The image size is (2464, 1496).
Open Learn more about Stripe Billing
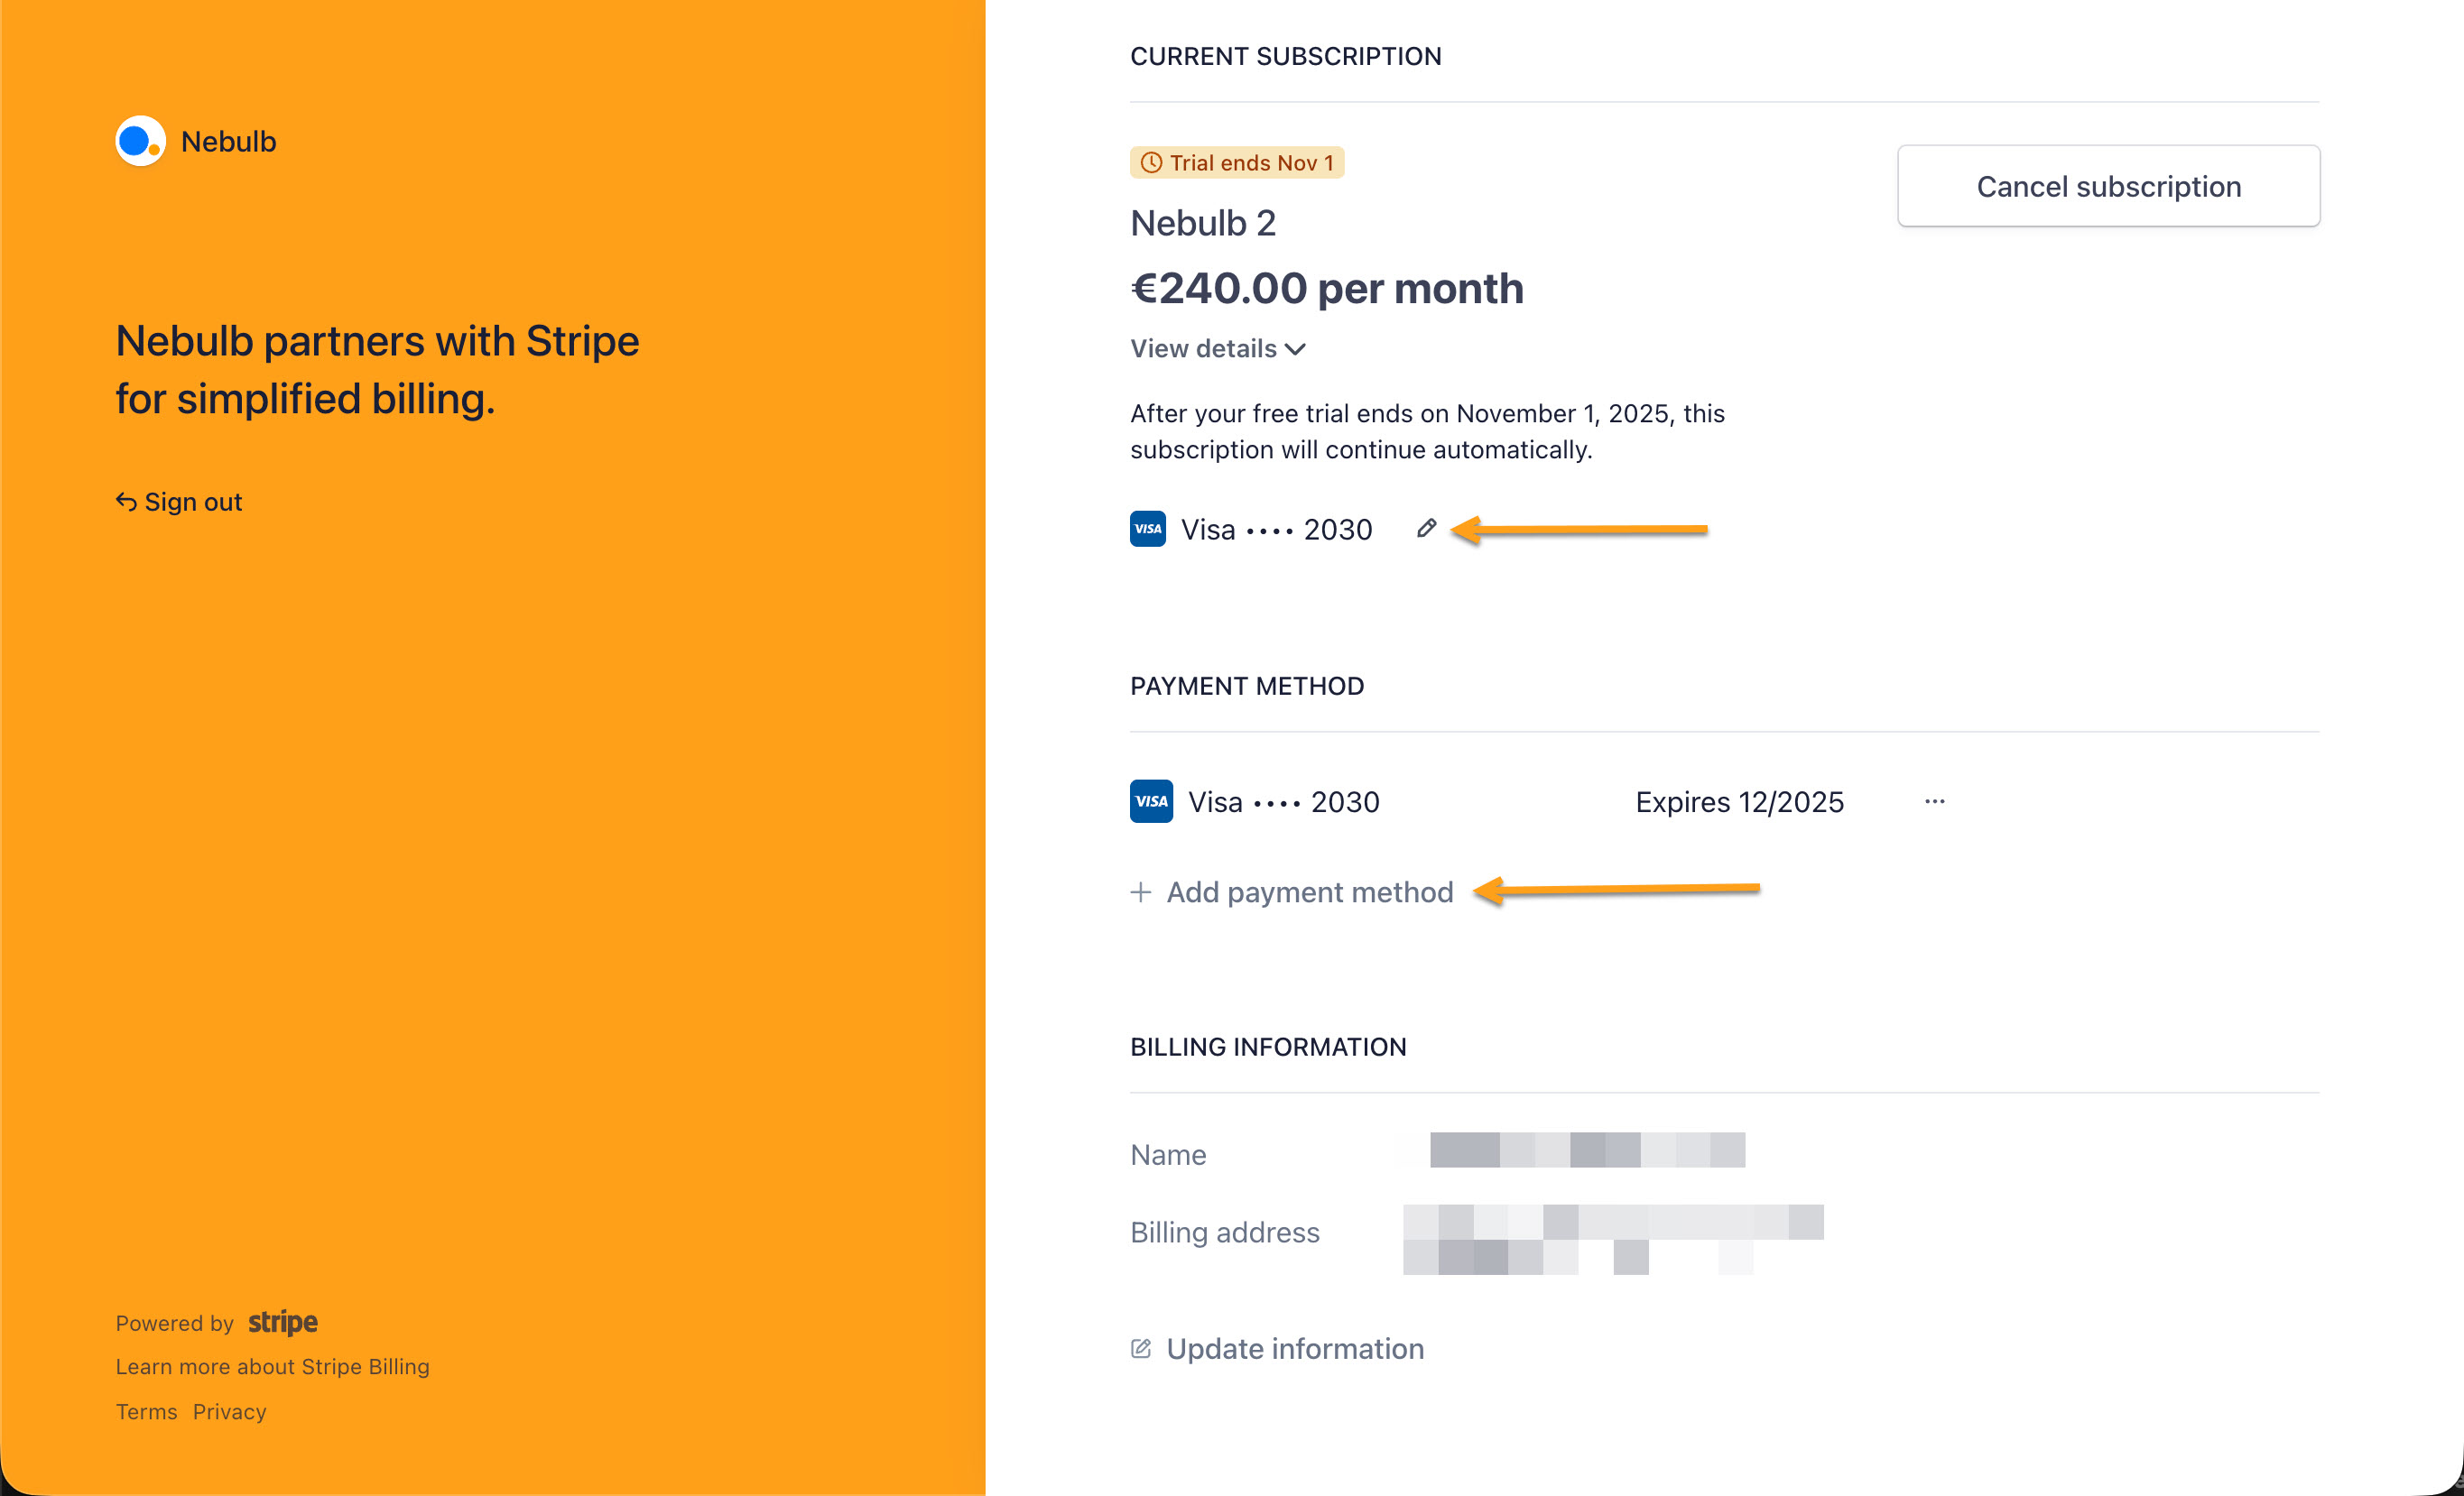(x=272, y=1367)
